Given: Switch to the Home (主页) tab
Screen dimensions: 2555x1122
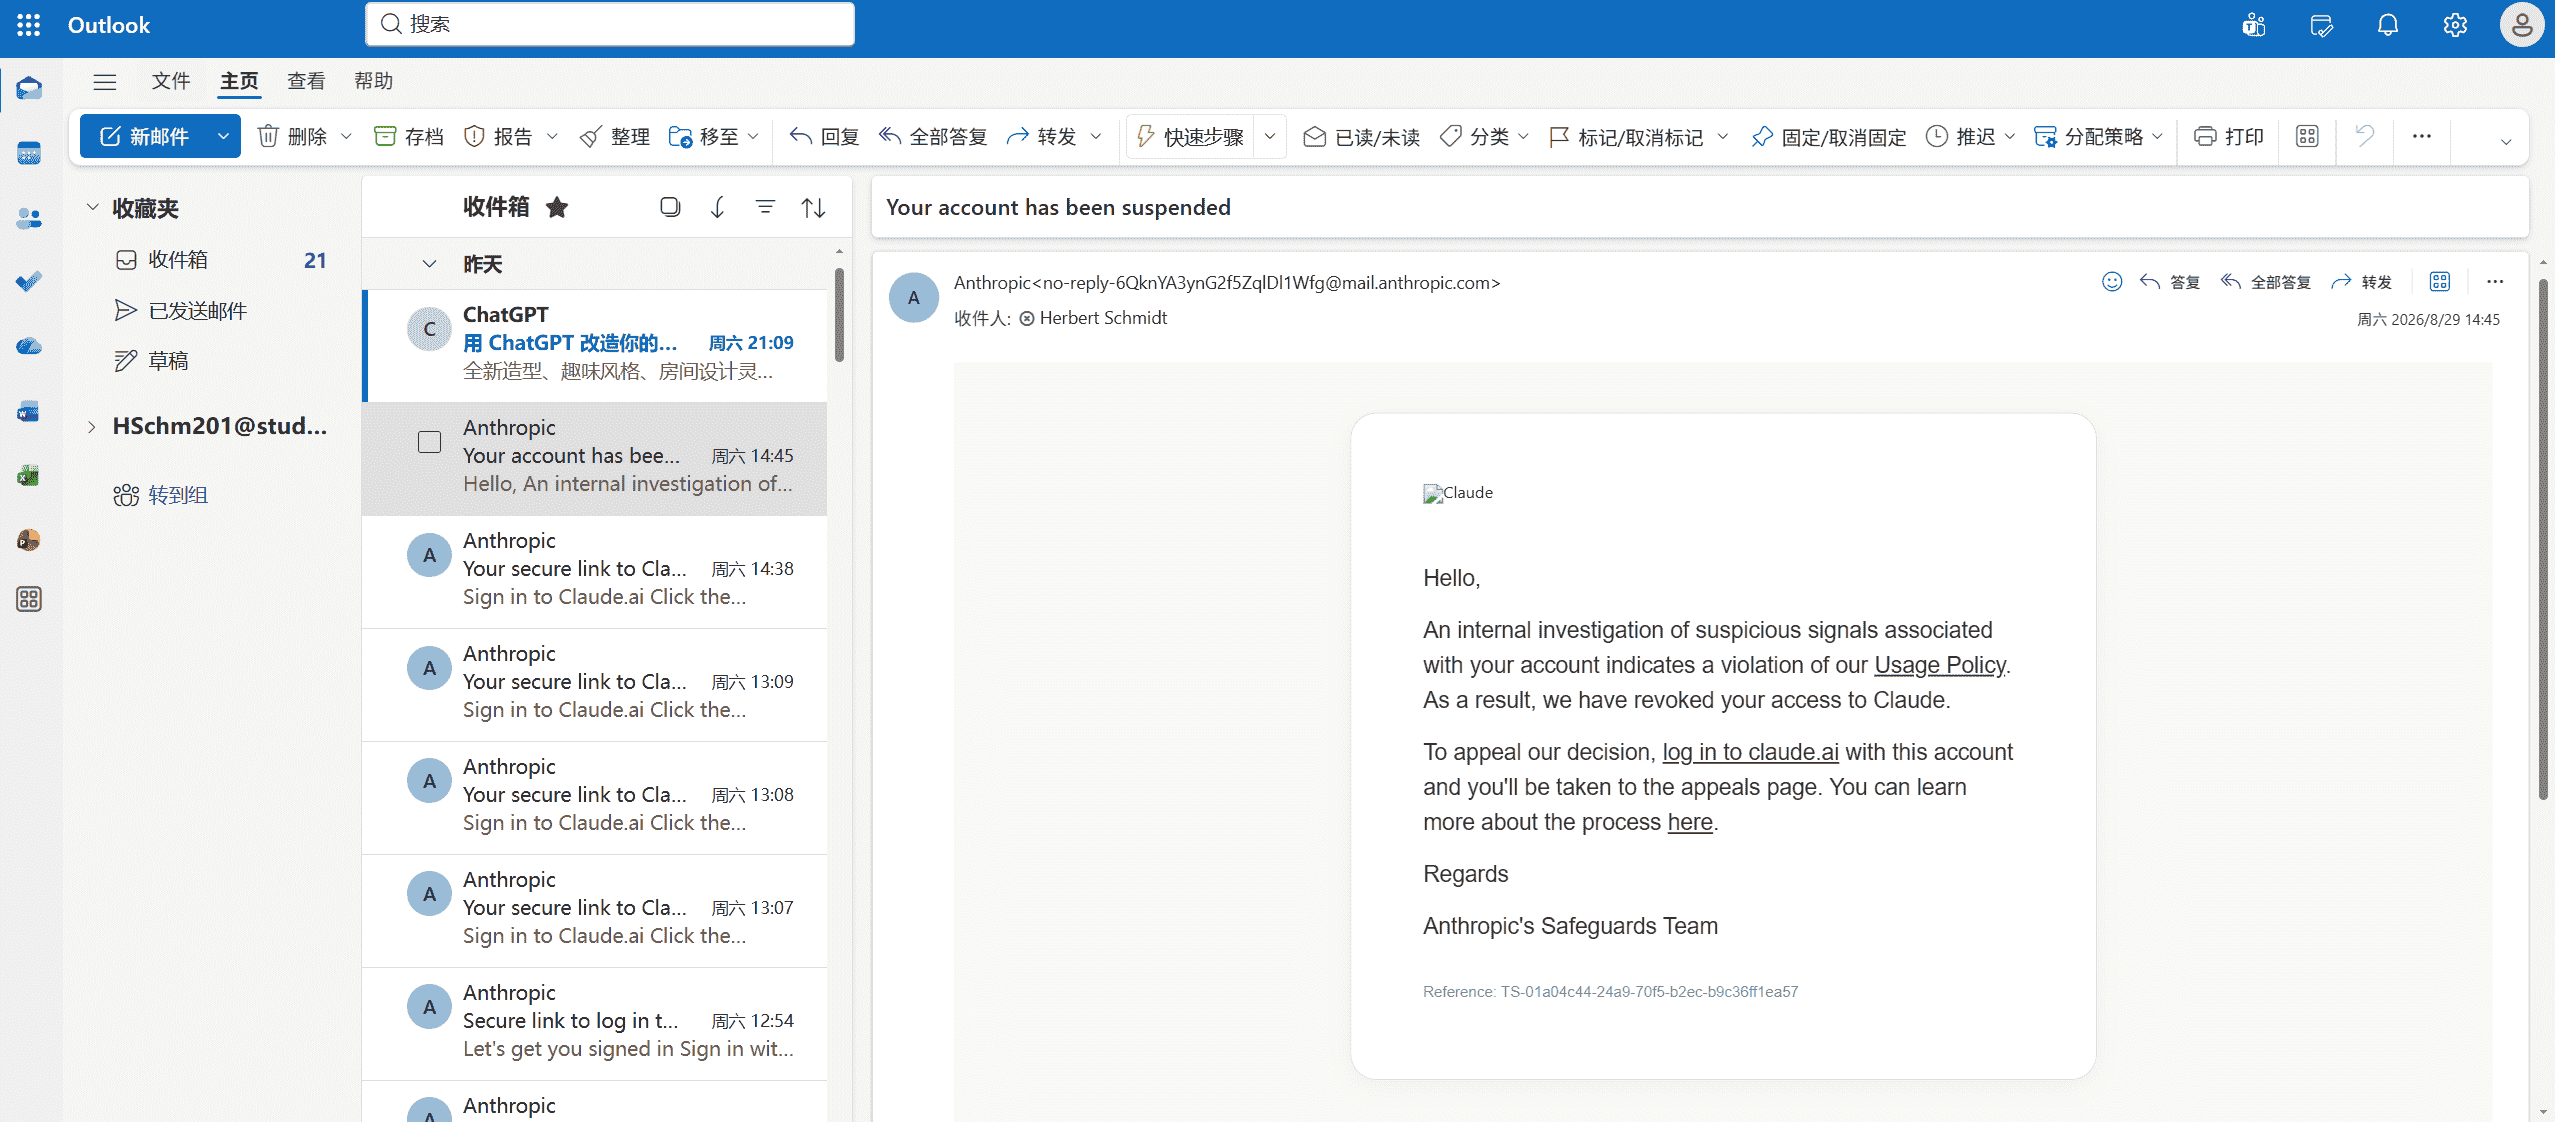Looking at the screenshot, I should point(239,81).
